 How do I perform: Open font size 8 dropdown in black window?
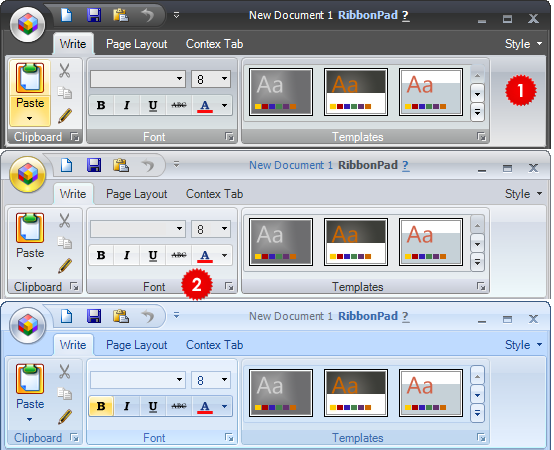(211, 79)
